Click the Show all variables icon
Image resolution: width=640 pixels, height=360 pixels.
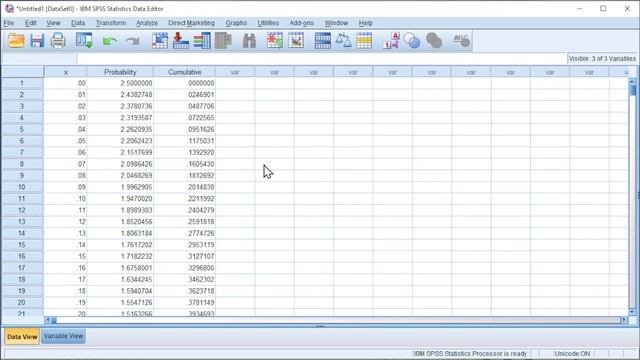[x=434, y=41]
